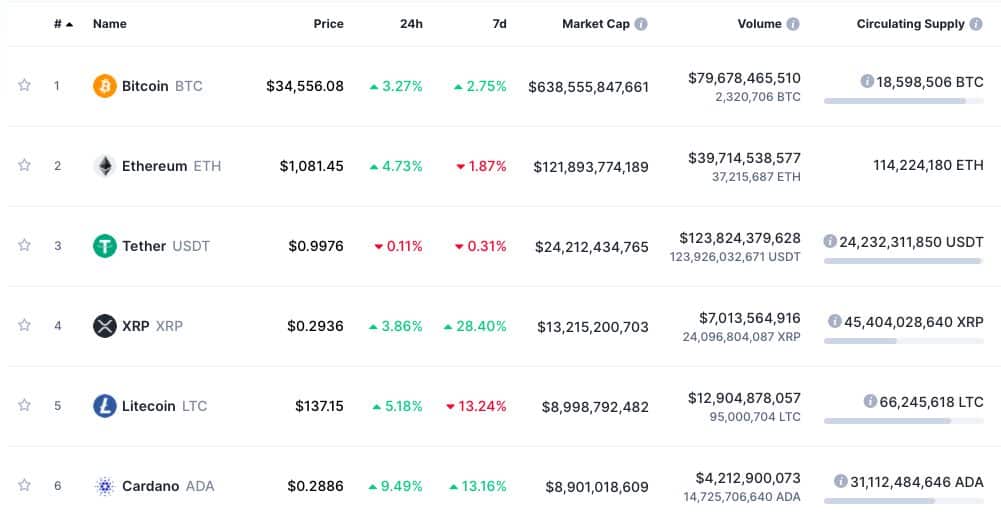Click the Volume header info icon
Image resolution: width=1001 pixels, height=512 pixels.
pyautogui.click(x=793, y=24)
